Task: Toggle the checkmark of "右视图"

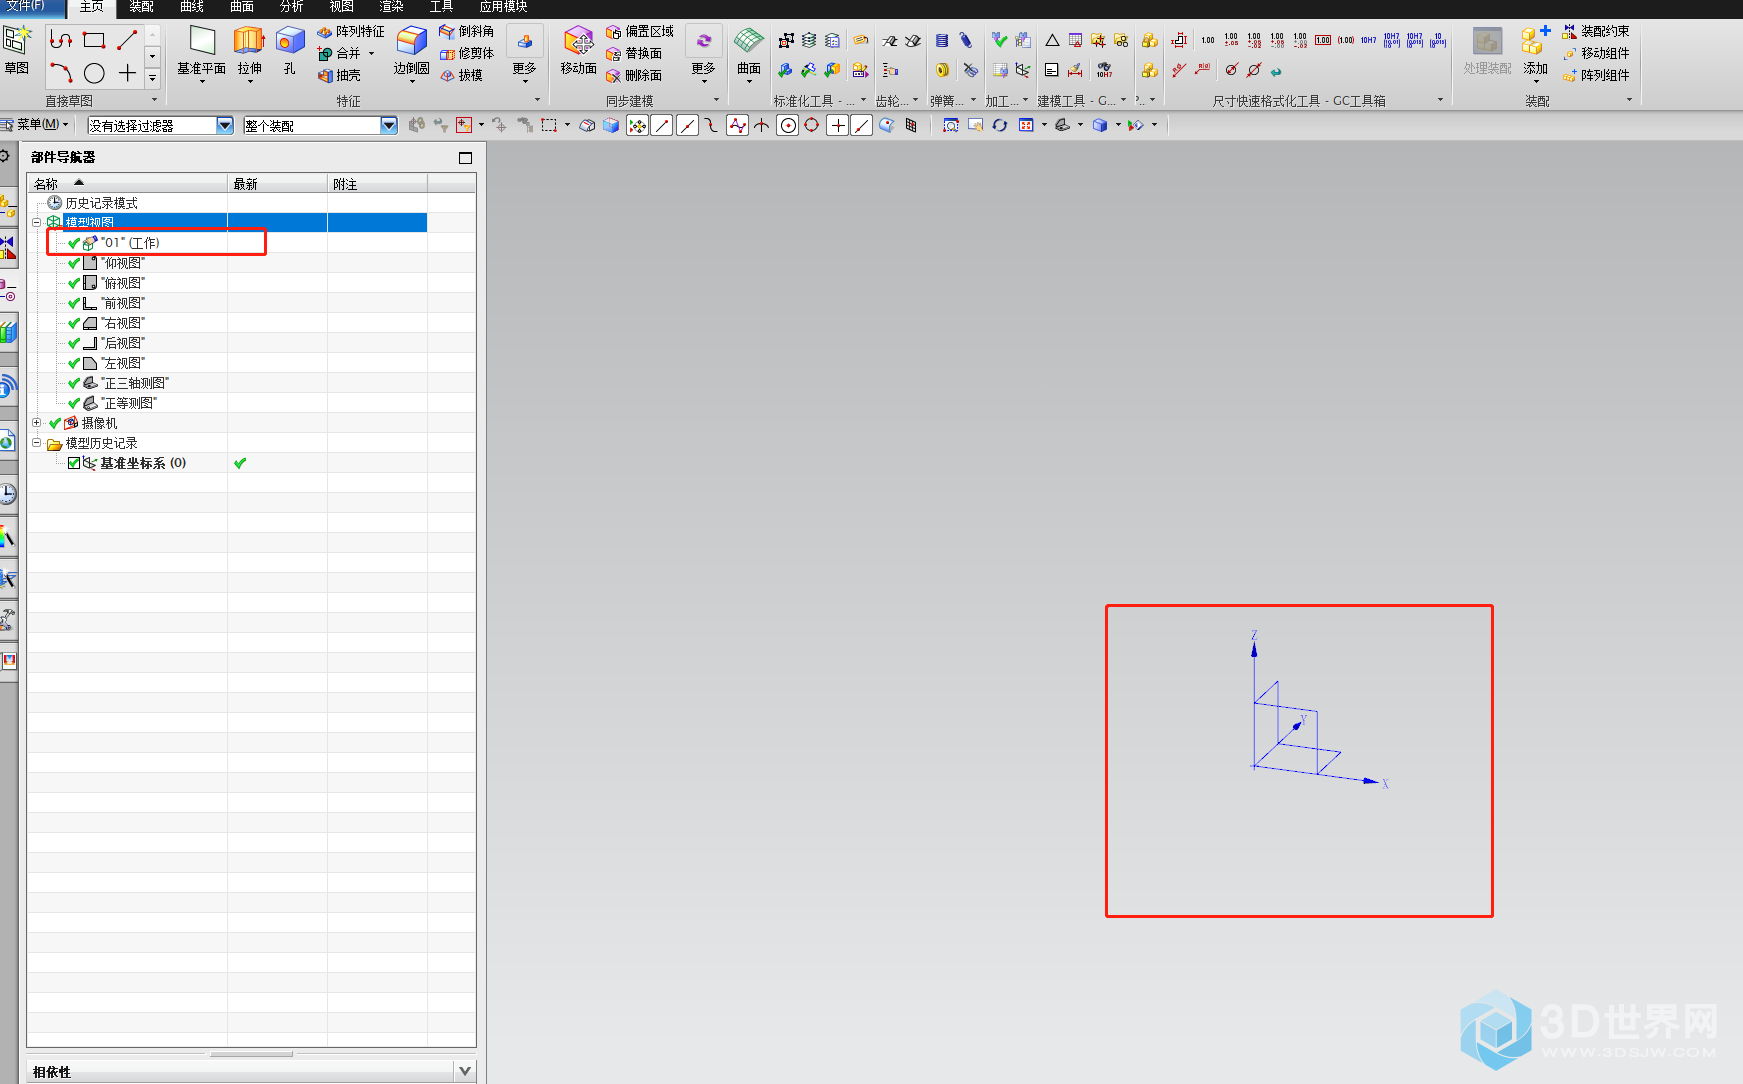Action: pyautogui.click(x=74, y=323)
